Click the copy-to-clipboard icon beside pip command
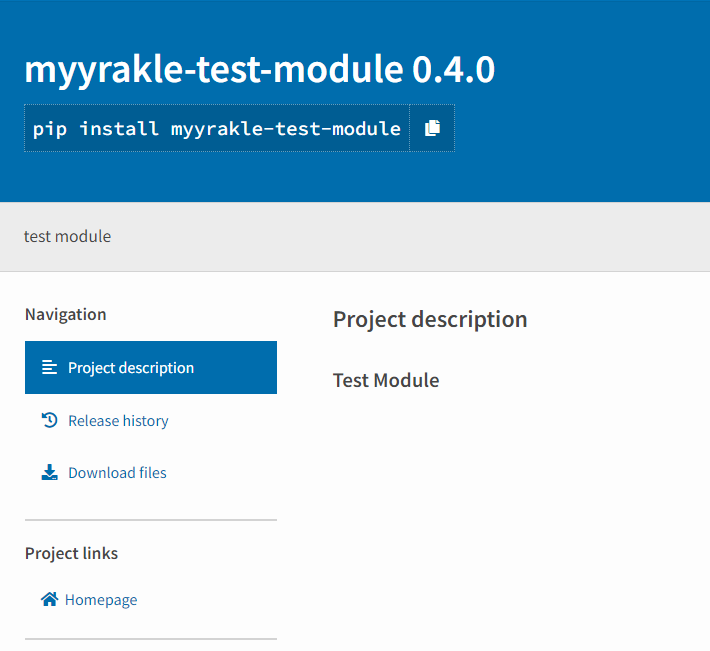Screen dimensions: 710x651 pyautogui.click(x=432, y=128)
